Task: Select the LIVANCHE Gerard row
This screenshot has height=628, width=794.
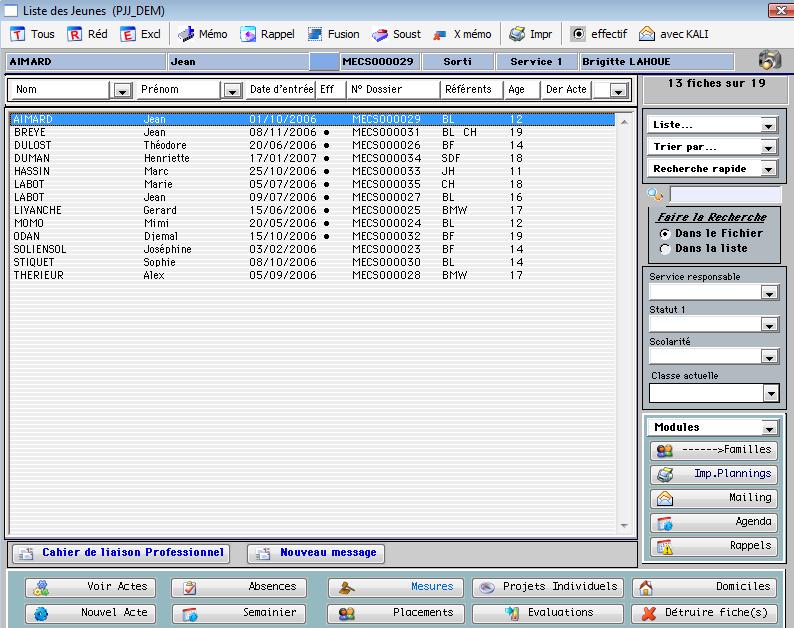Action: (312, 210)
